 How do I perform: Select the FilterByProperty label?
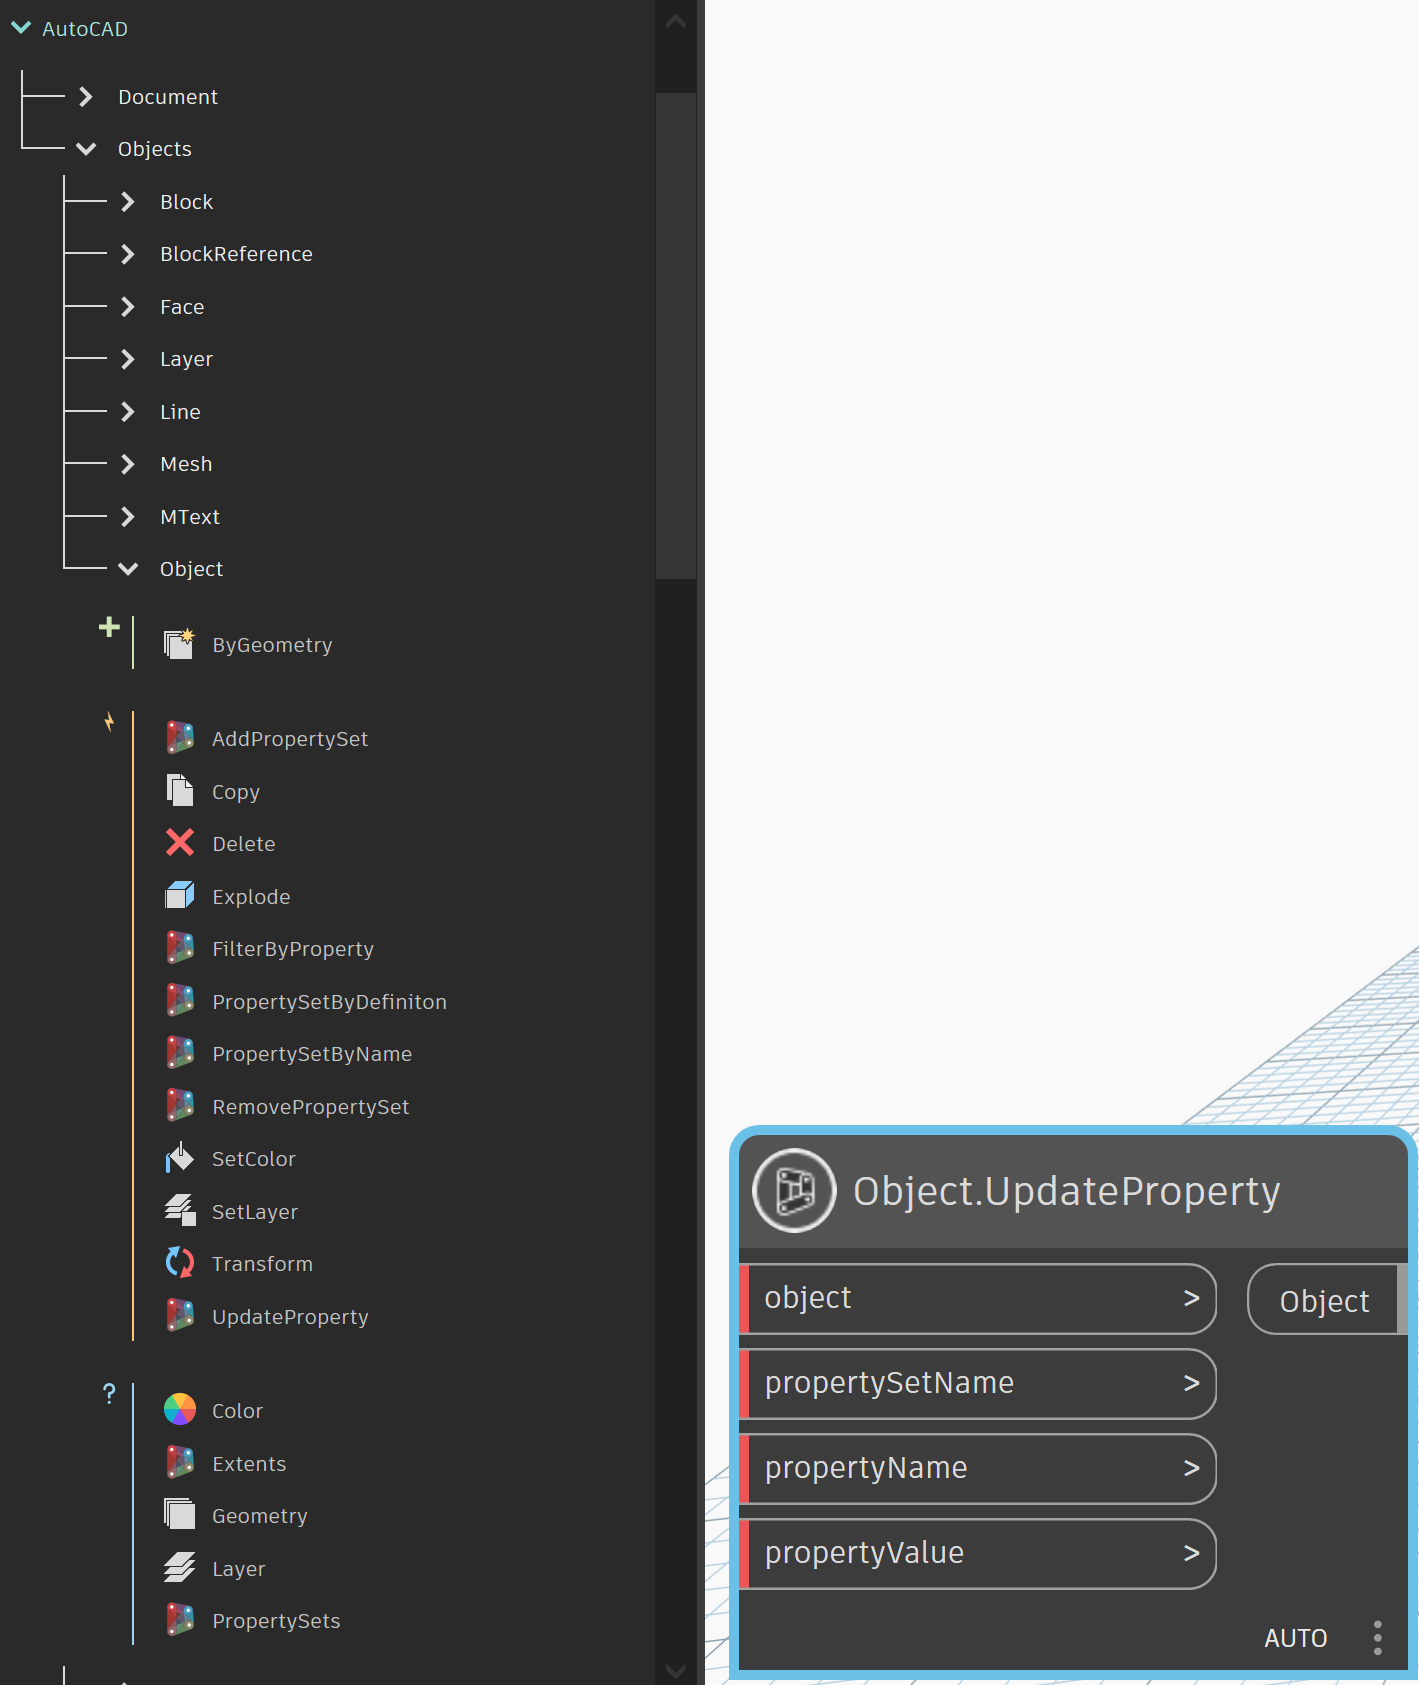pos(293,949)
